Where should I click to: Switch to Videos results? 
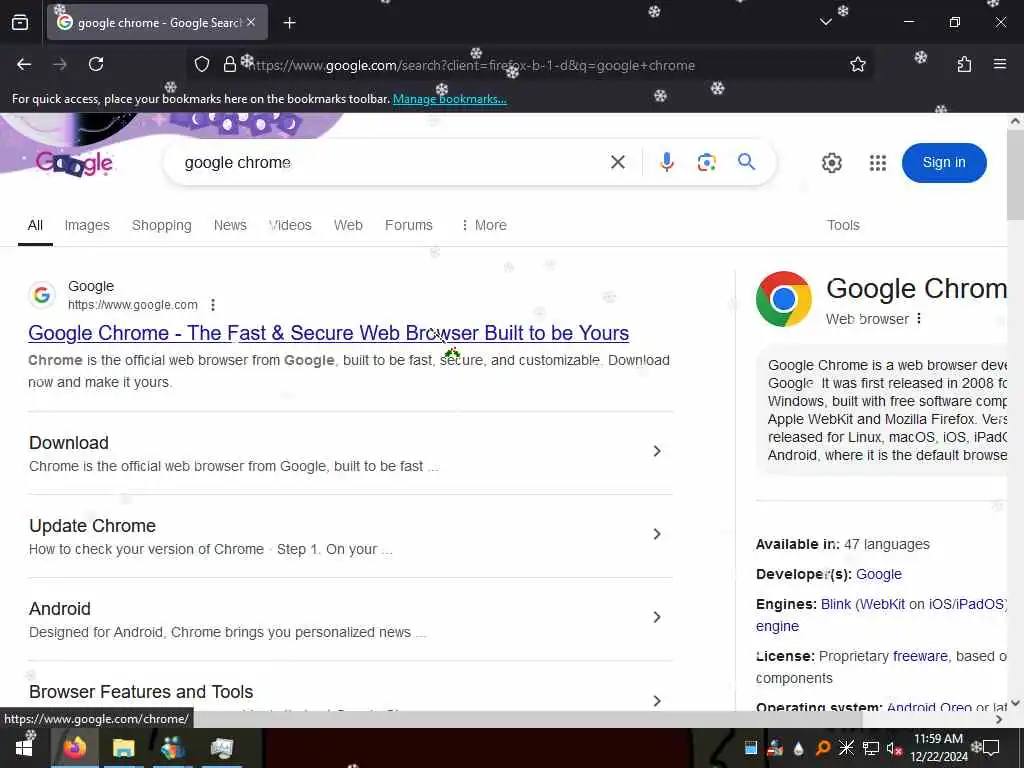(291, 225)
